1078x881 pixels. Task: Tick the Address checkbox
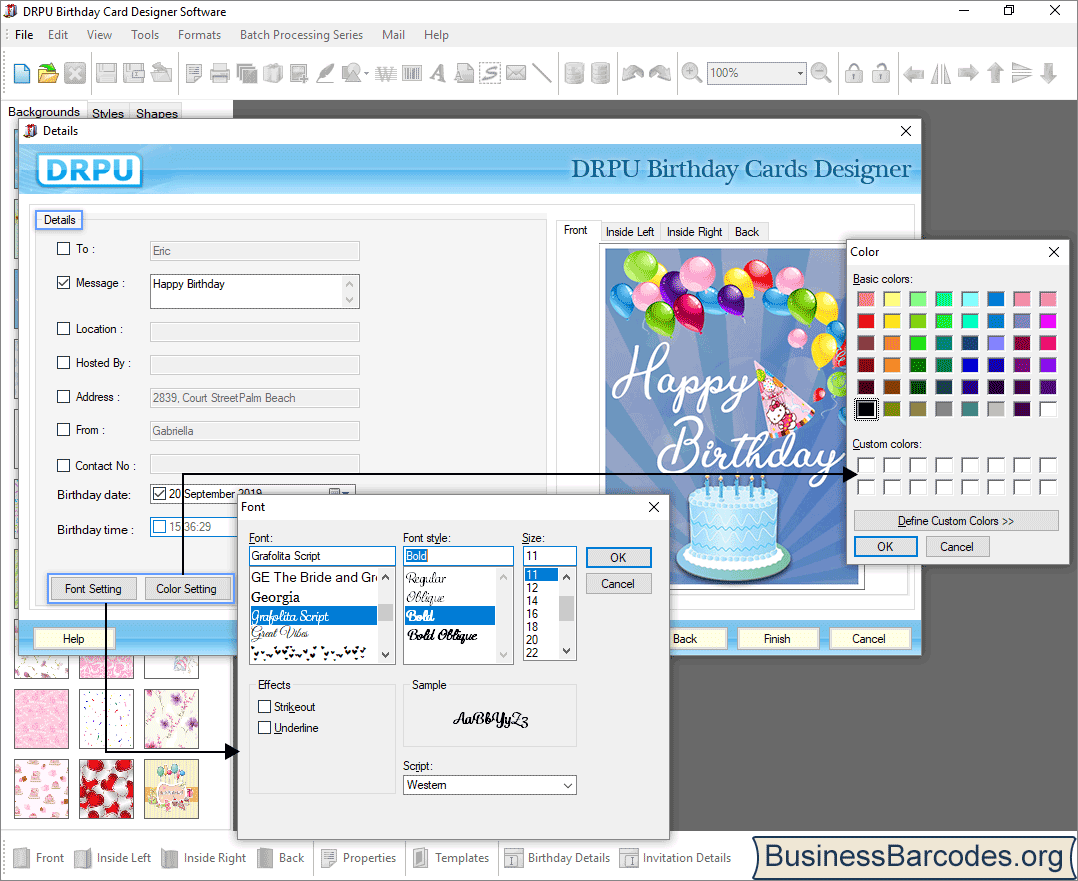coord(63,397)
